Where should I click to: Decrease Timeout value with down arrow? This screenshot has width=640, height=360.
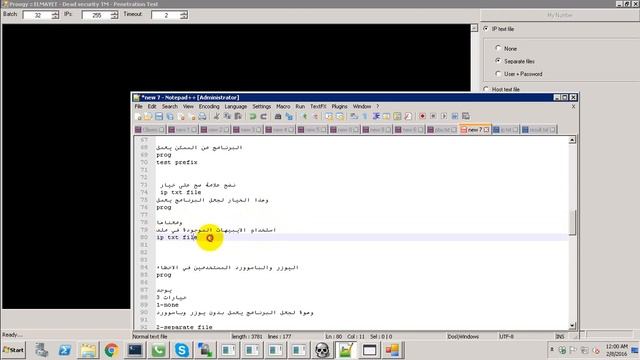tap(184, 17)
